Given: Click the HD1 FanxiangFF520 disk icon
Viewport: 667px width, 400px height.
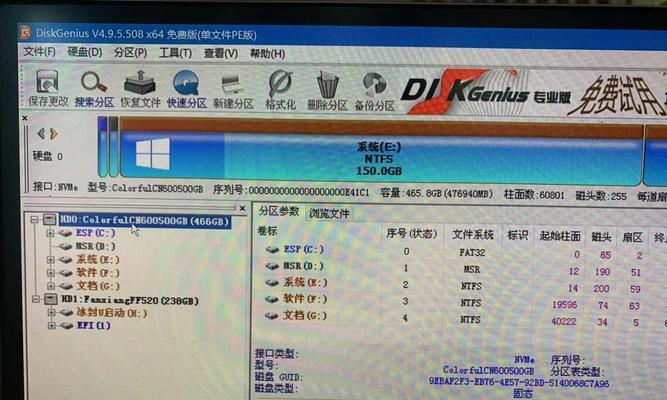Looking at the screenshot, I should tap(51, 299).
